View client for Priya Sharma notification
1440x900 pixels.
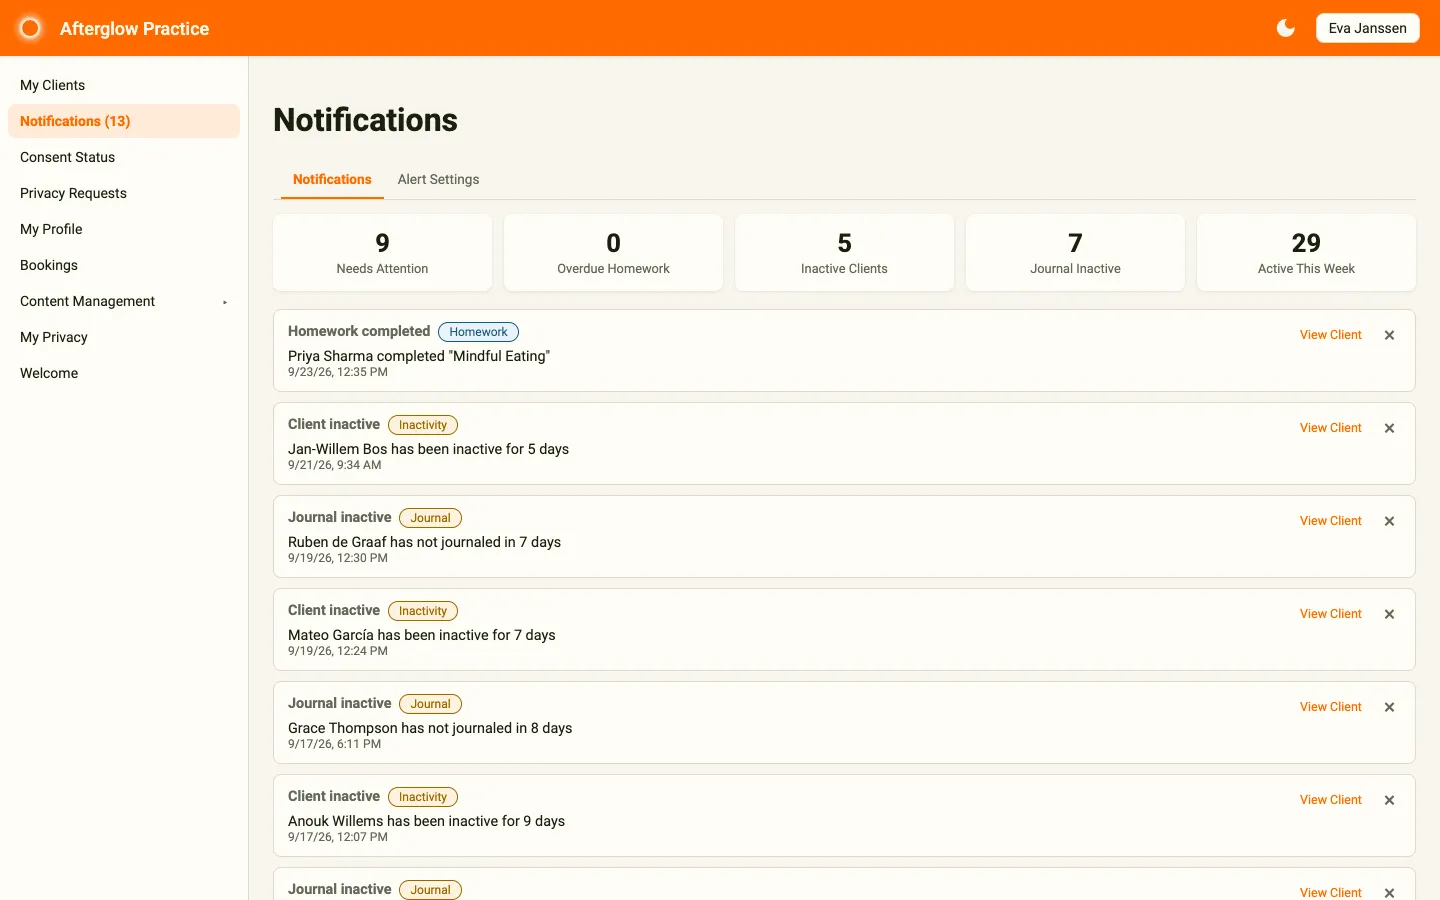[1330, 335]
